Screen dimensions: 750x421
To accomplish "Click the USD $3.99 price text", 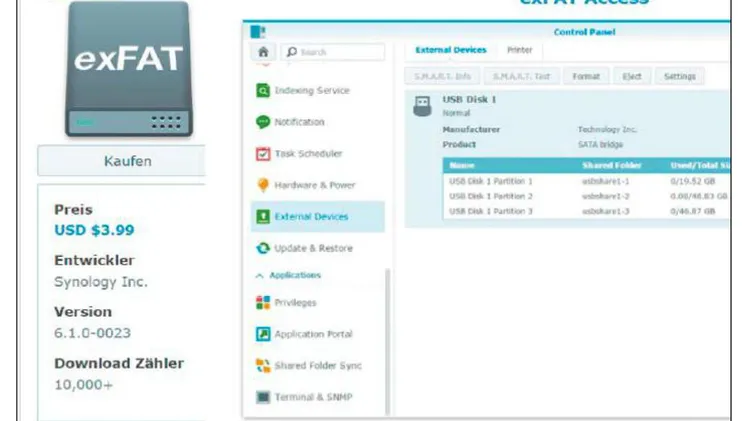I will pyautogui.click(x=94, y=230).
